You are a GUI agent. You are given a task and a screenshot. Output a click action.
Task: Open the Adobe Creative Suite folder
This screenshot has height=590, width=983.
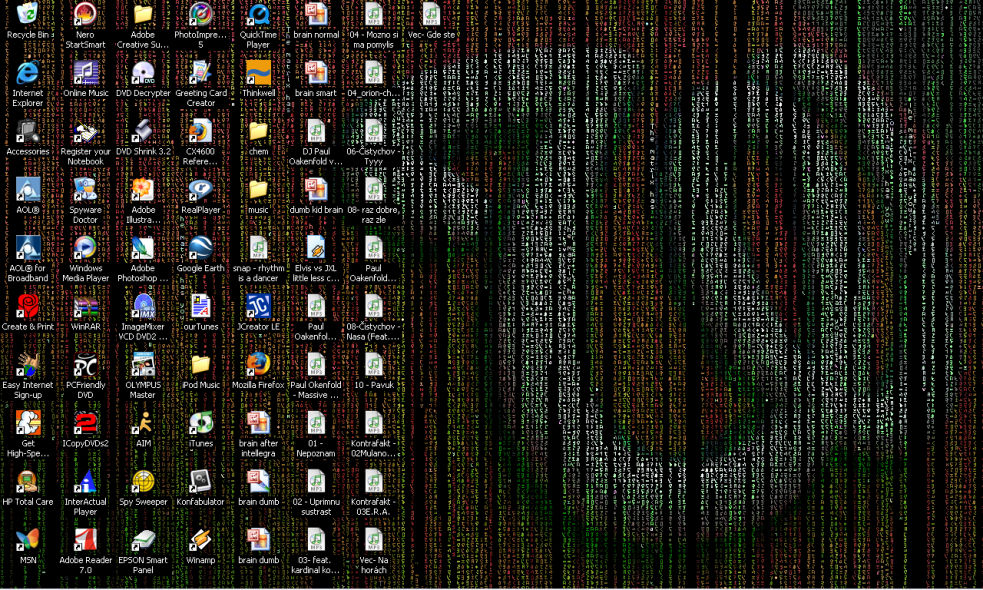click(x=143, y=14)
